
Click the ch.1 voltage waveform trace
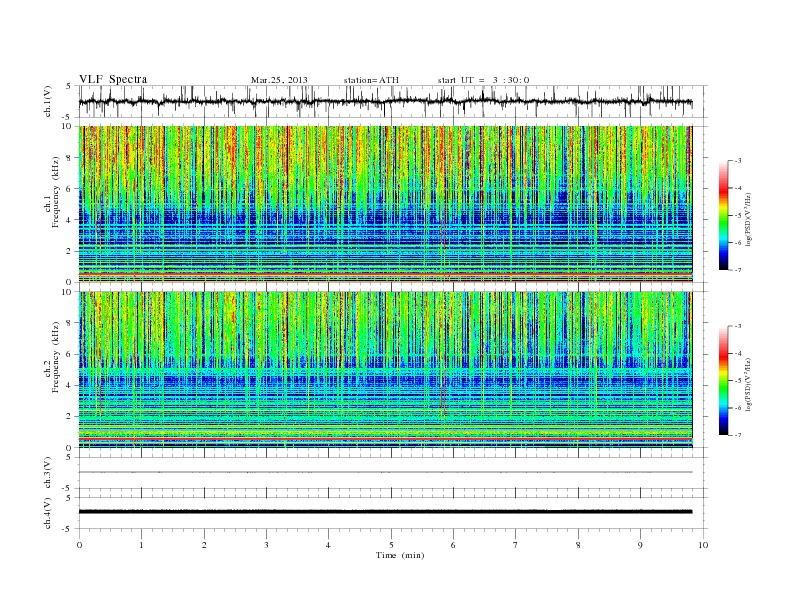pos(385,102)
